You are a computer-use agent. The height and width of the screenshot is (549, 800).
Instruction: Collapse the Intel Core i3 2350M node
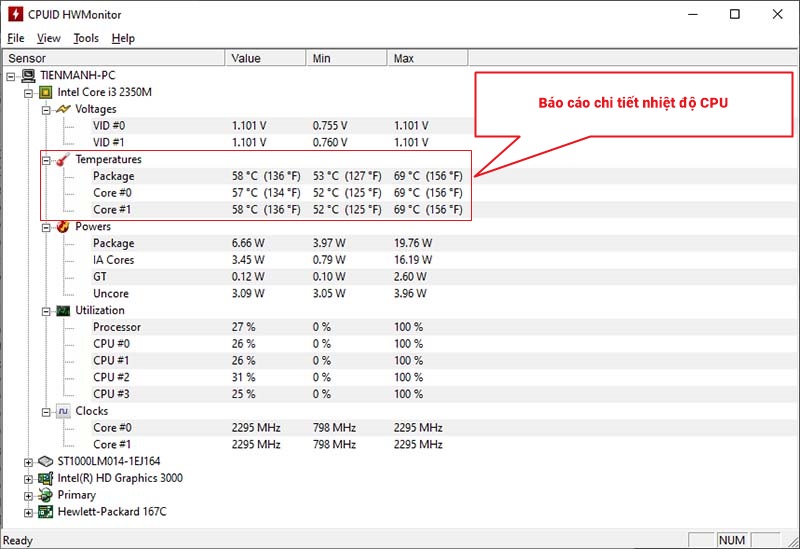pos(29,93)
